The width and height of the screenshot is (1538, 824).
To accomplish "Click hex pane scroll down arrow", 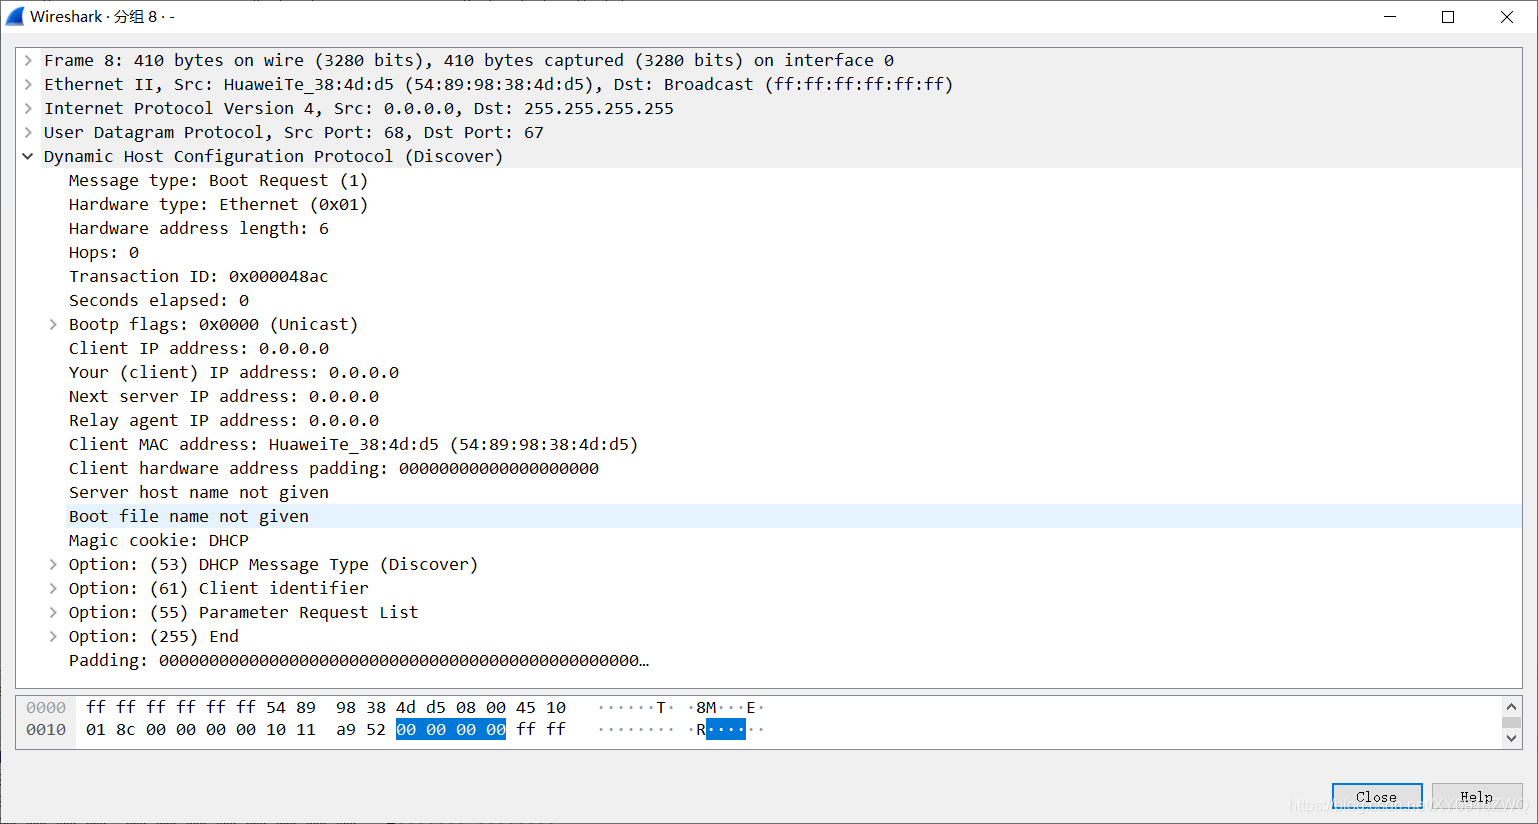I will click(1511, 738).
